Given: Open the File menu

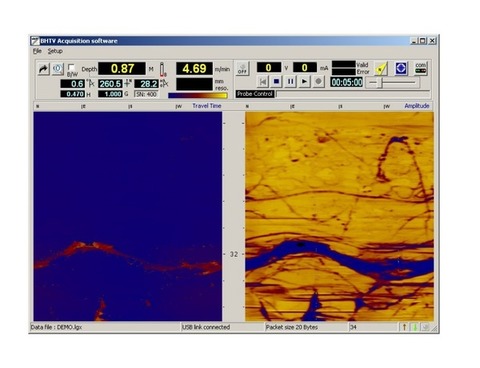Looking at the screenshot, I should (x=37, y=51).
